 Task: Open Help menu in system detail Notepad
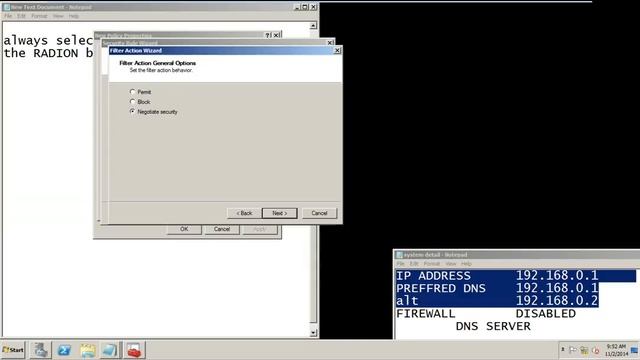466,264
